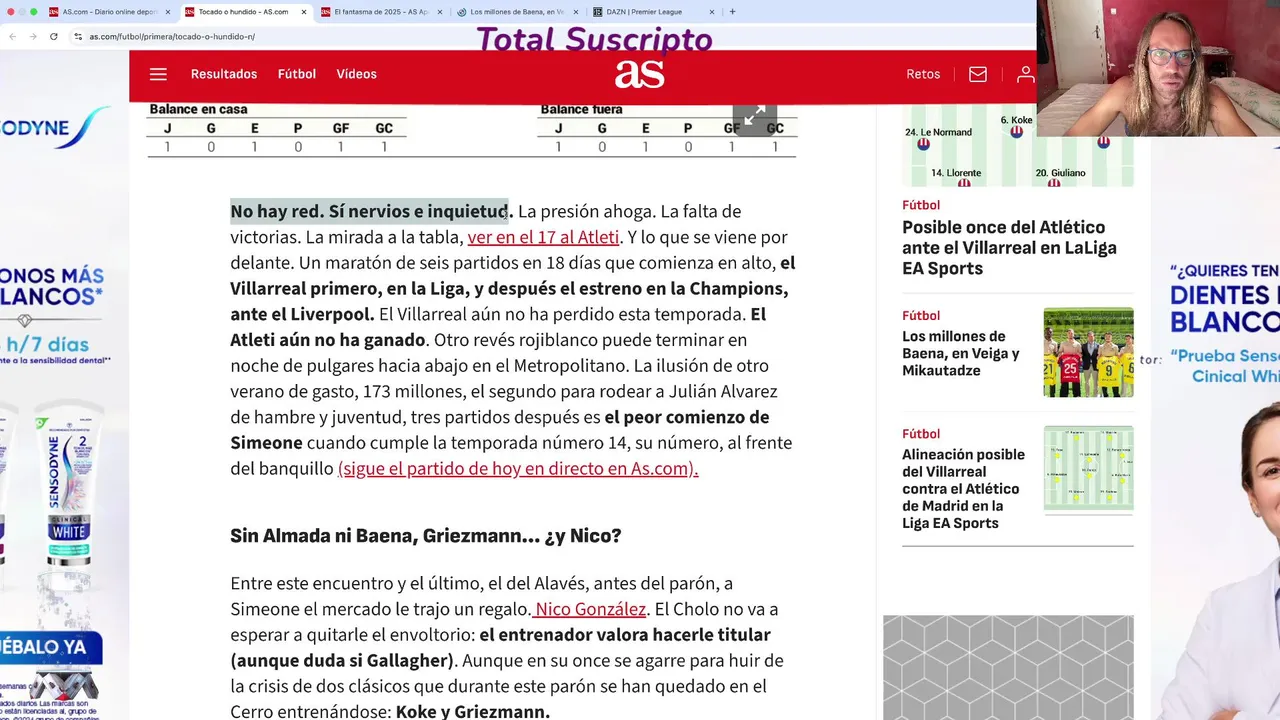Click the Sensodyne 'Pruébalo ya' ad button
Screen dimensions: 1280x720
point(50,648)
